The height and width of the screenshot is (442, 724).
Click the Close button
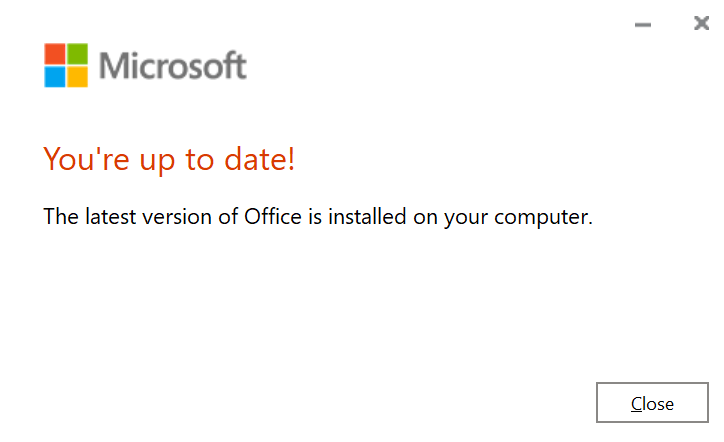tap(652, 404)
